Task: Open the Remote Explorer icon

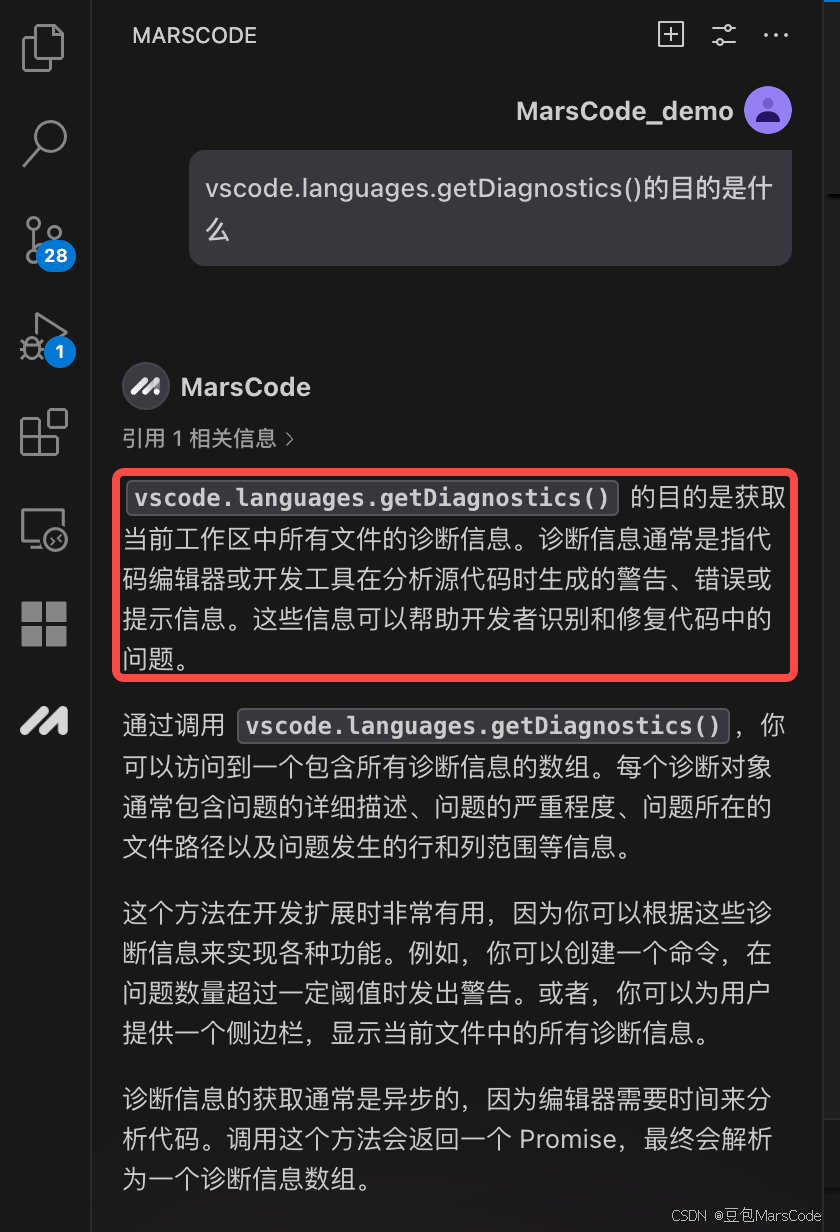Action: point(44,529)
